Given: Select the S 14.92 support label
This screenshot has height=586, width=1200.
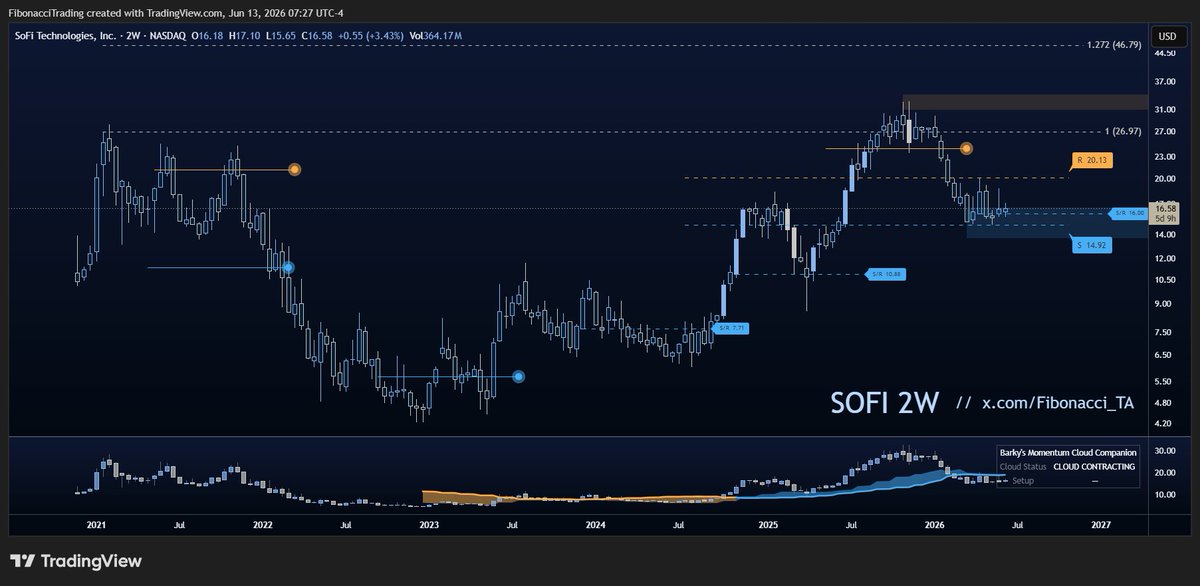Looking at the screenshot, I should pyautogui.click(x=1092, y=243).
